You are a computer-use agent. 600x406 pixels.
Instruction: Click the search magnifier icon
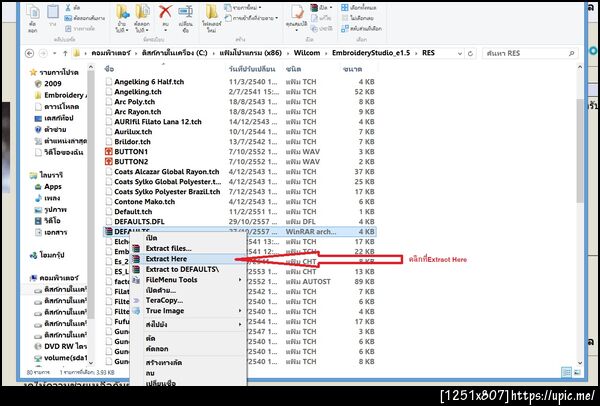(x=571, y=54)
